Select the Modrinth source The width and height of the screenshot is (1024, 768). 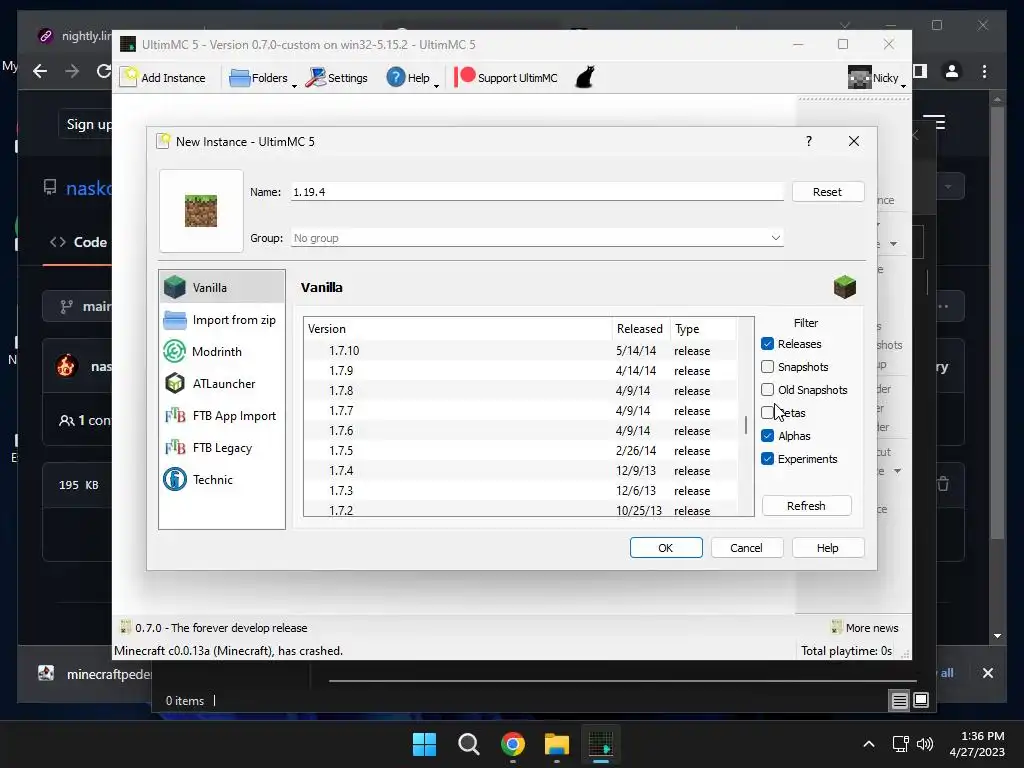(x=222, y=351)
